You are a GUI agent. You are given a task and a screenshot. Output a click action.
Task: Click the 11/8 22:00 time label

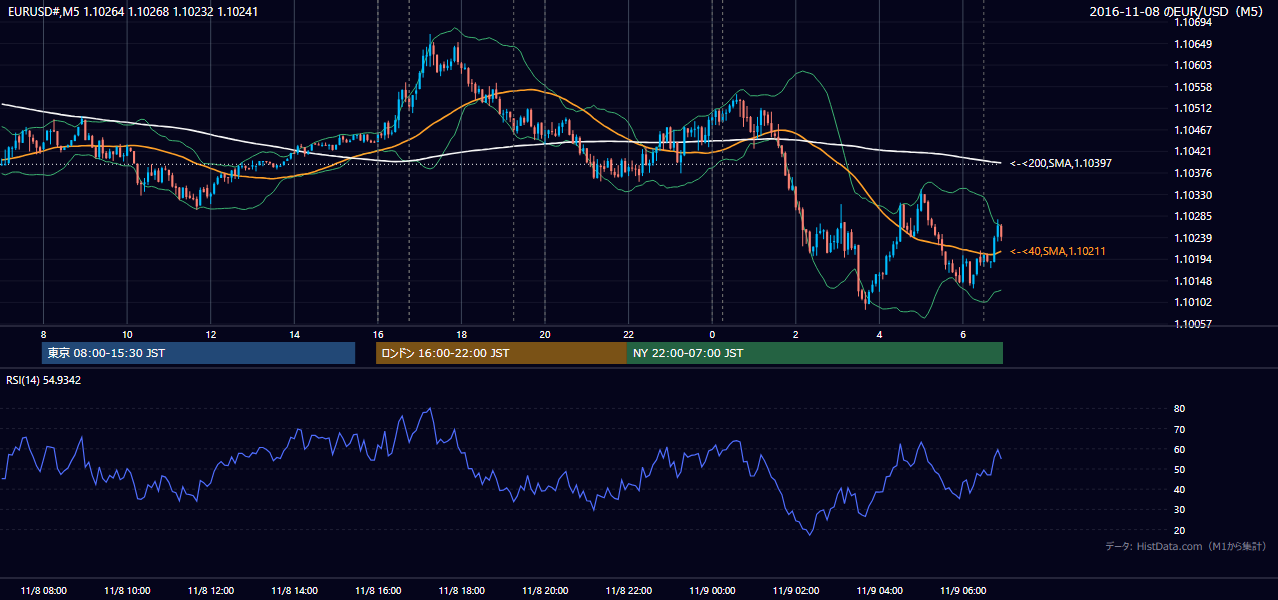(x=629, y=590)
